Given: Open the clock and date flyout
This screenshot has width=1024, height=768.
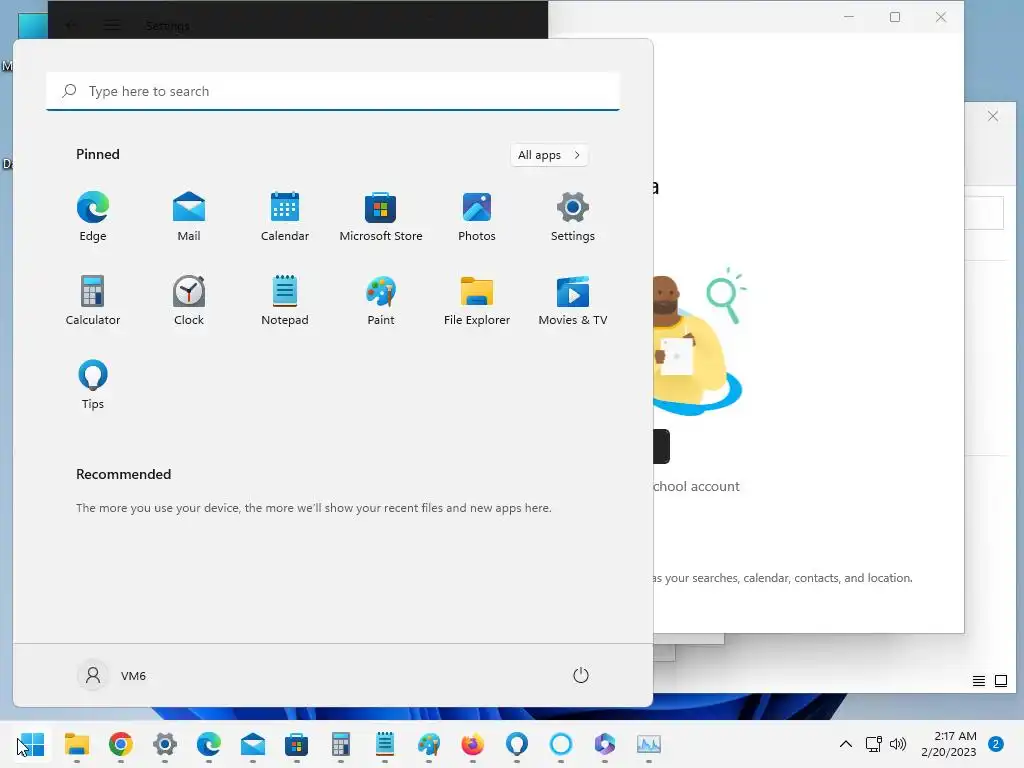Looking at the screenshot, I should tap(949, 744).
